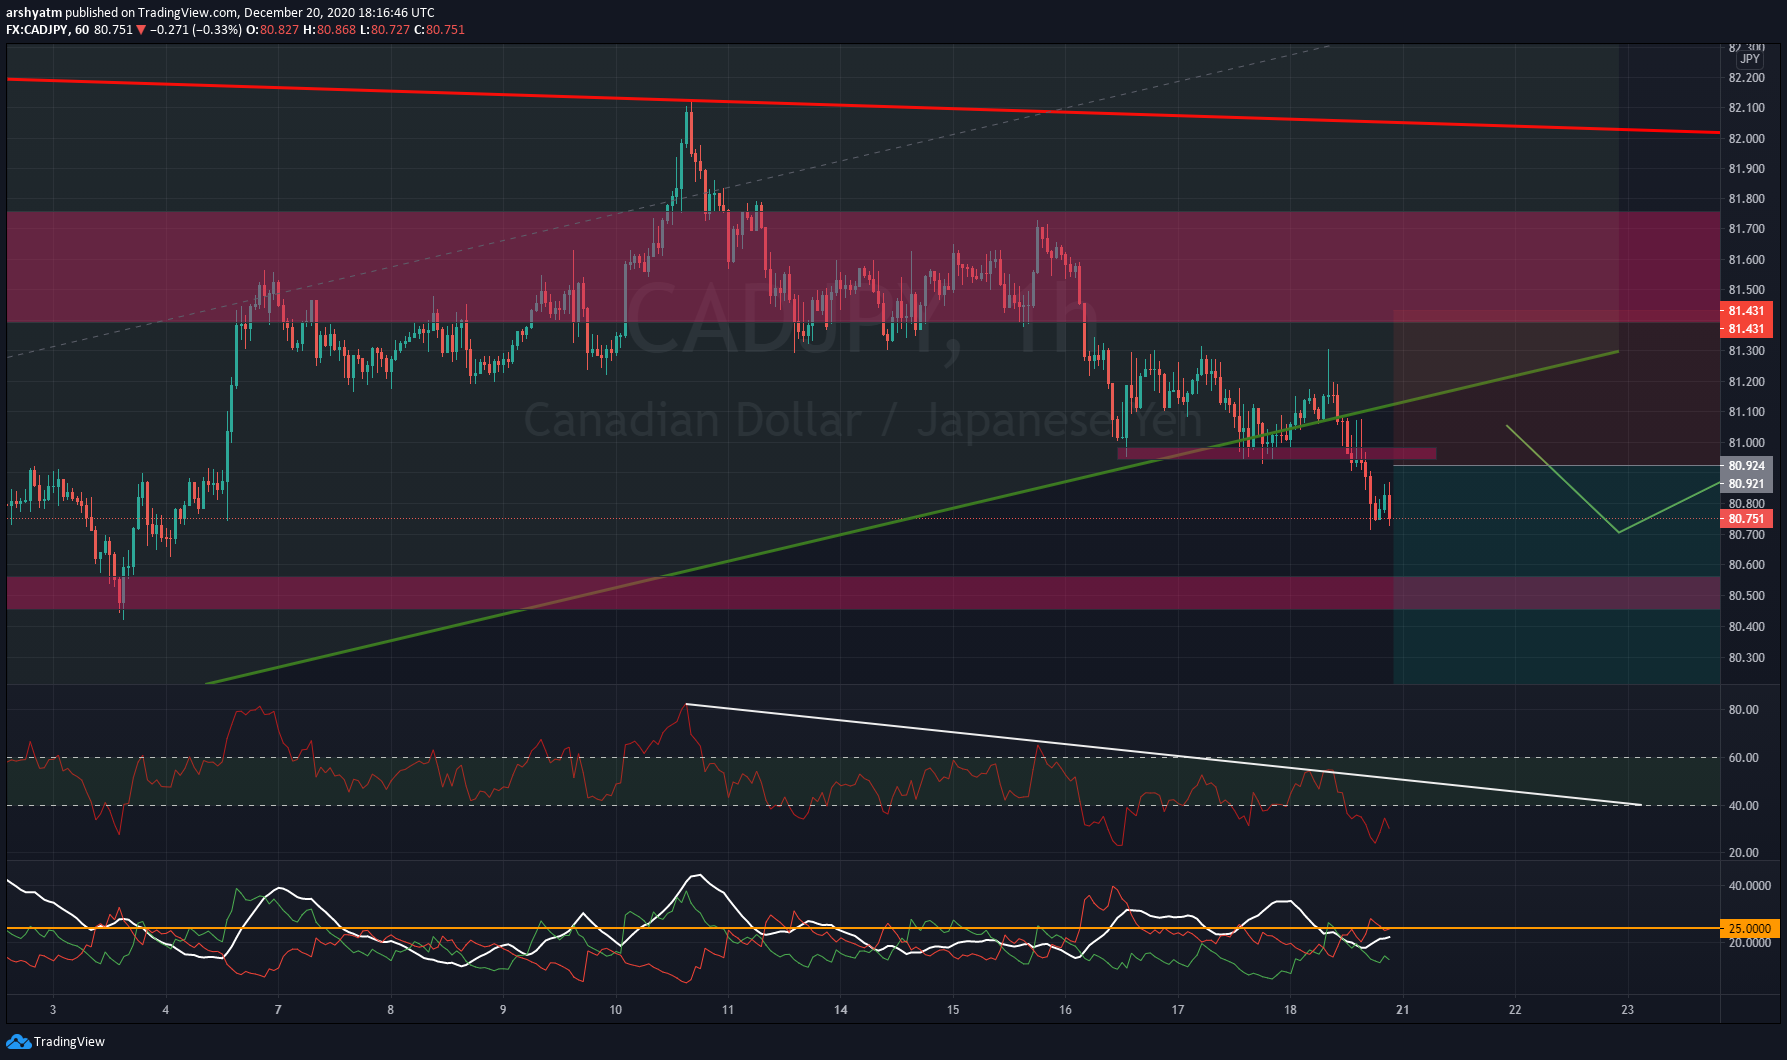
Task: Click date 21 on the time axis
Action: [x=1403, y=1010]
